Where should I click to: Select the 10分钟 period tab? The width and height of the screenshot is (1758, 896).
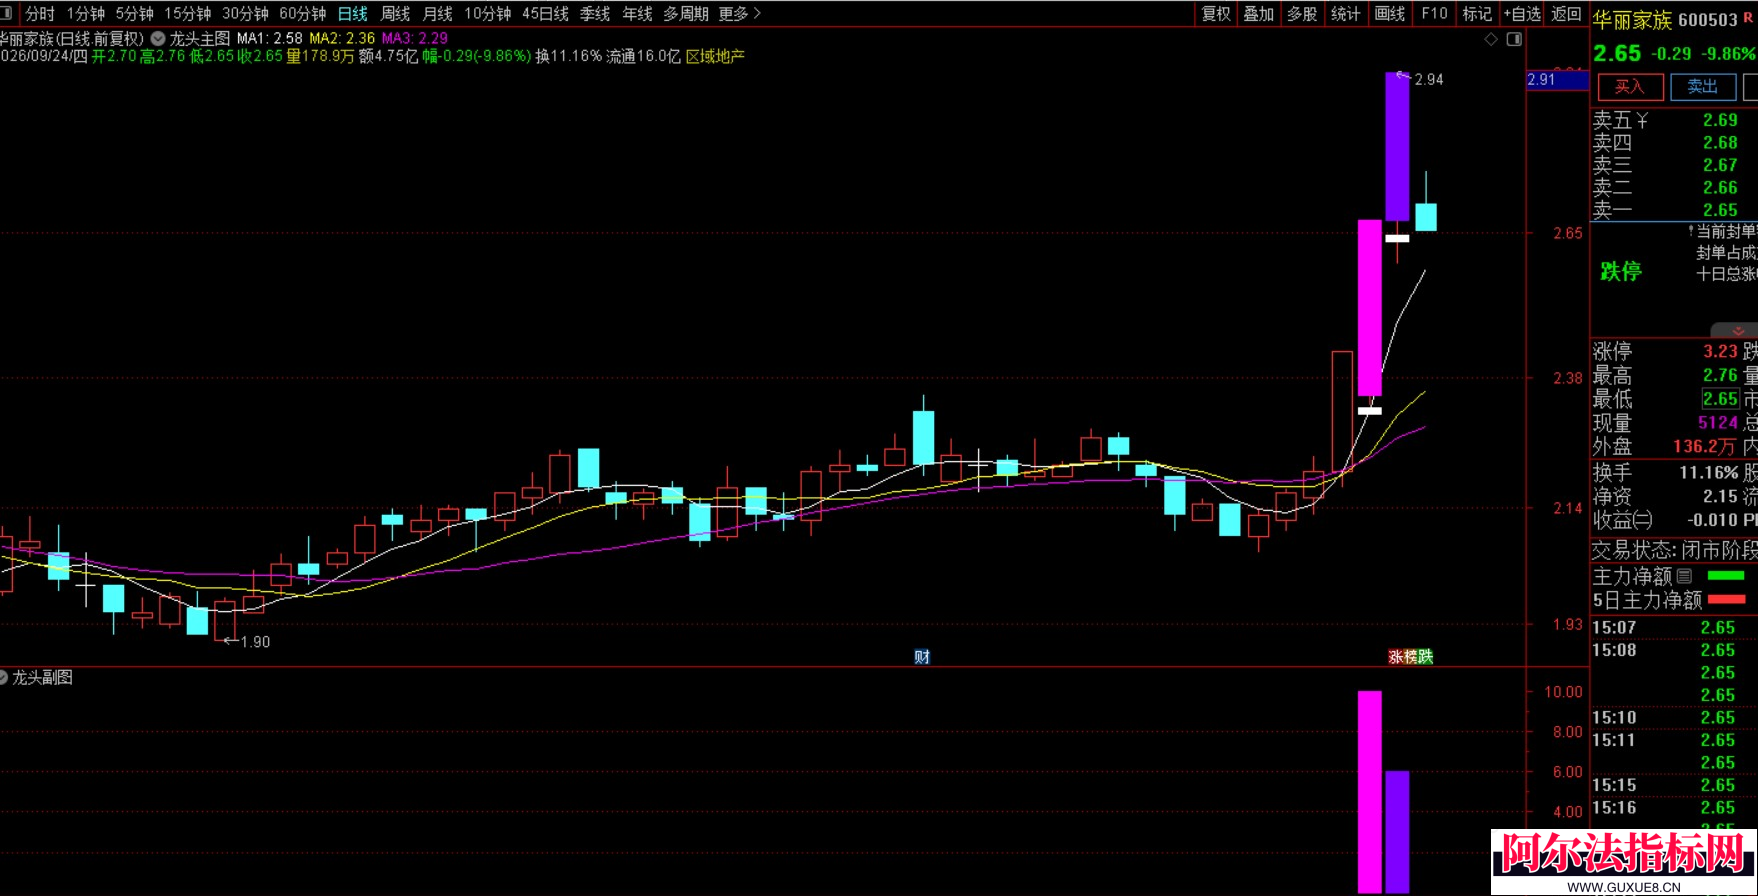(x=487, y=14)
